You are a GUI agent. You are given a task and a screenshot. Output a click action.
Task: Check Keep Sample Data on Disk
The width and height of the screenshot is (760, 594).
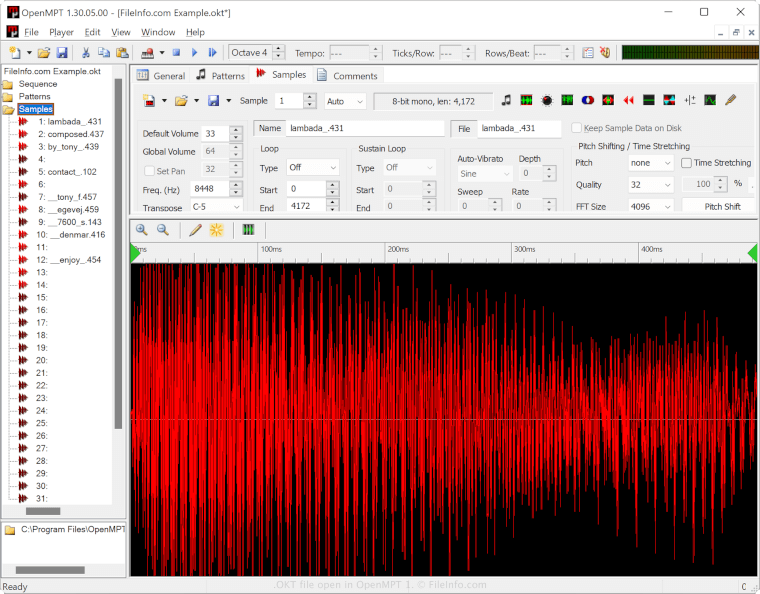pyautogui.click(x=576, y=128)
